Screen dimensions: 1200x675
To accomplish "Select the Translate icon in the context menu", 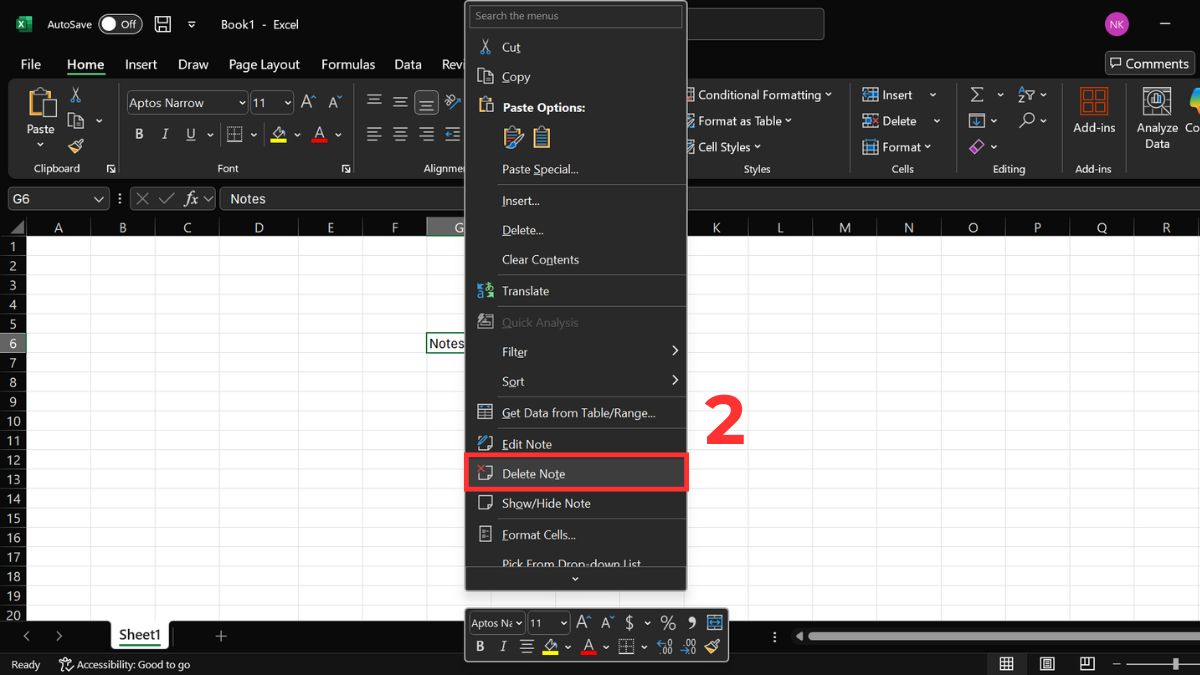I will (484, 290).
